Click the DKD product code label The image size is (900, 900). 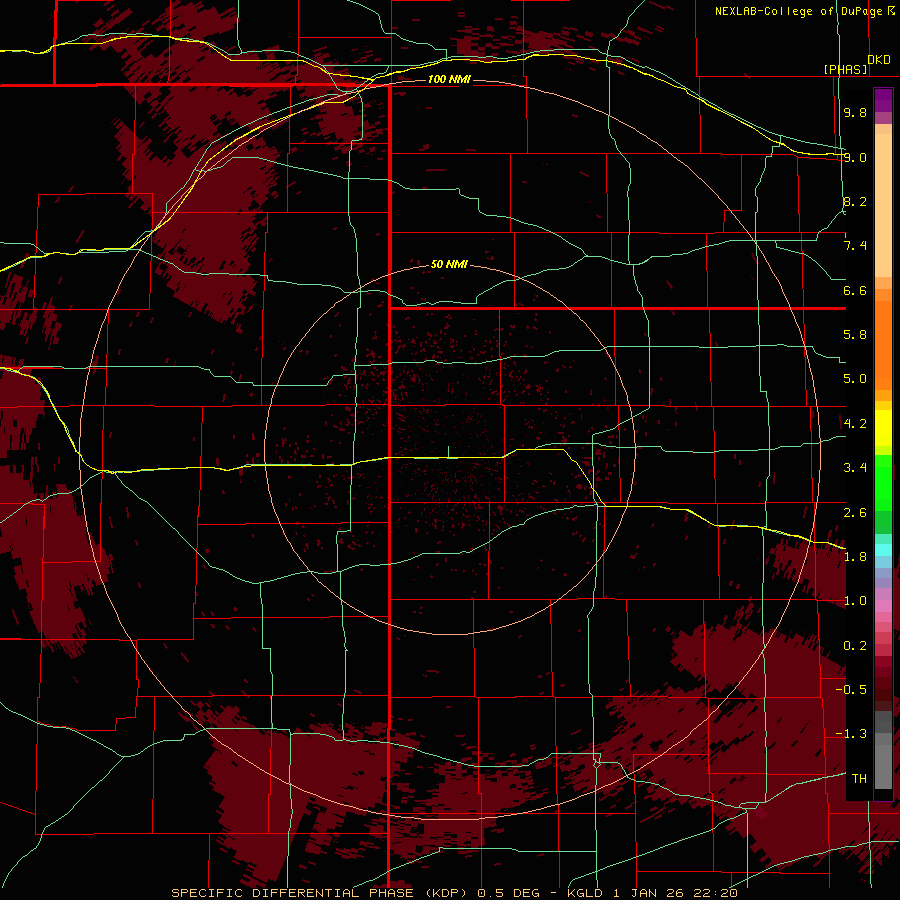click(x=879, y=60)
